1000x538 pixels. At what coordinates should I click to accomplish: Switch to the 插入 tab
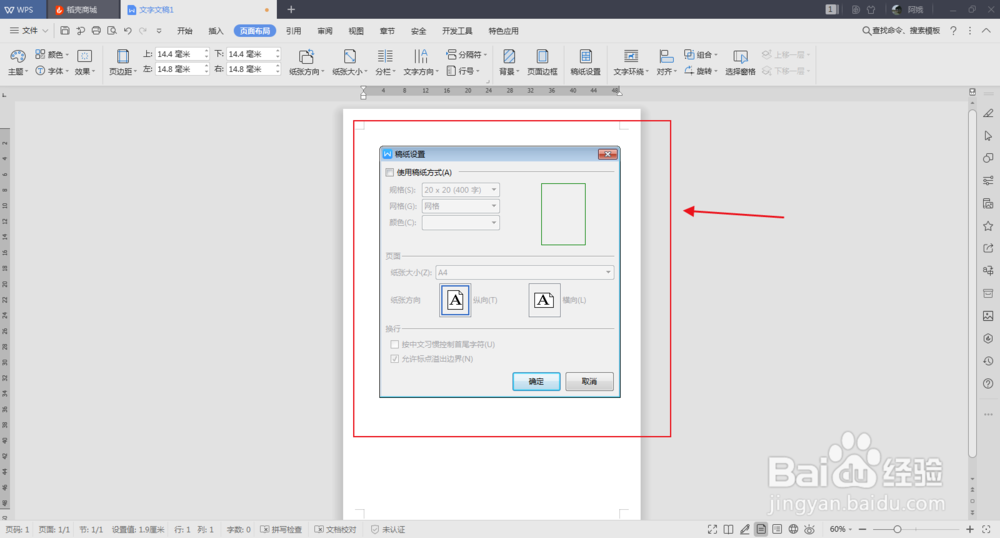(216, 31)
